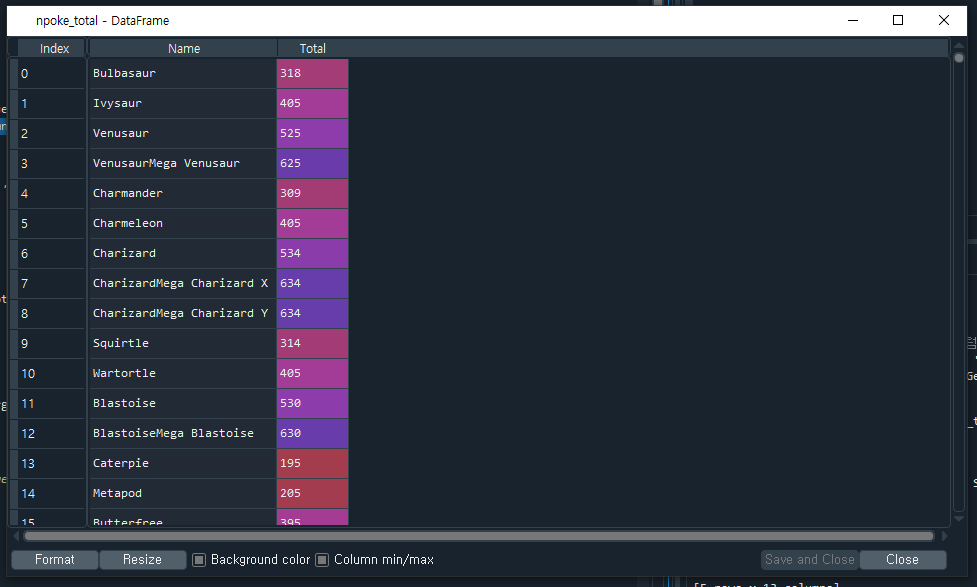This screenshot has width=977, height=587.
Task: Click the Total cell showing 318
Action: click(312, 74)
